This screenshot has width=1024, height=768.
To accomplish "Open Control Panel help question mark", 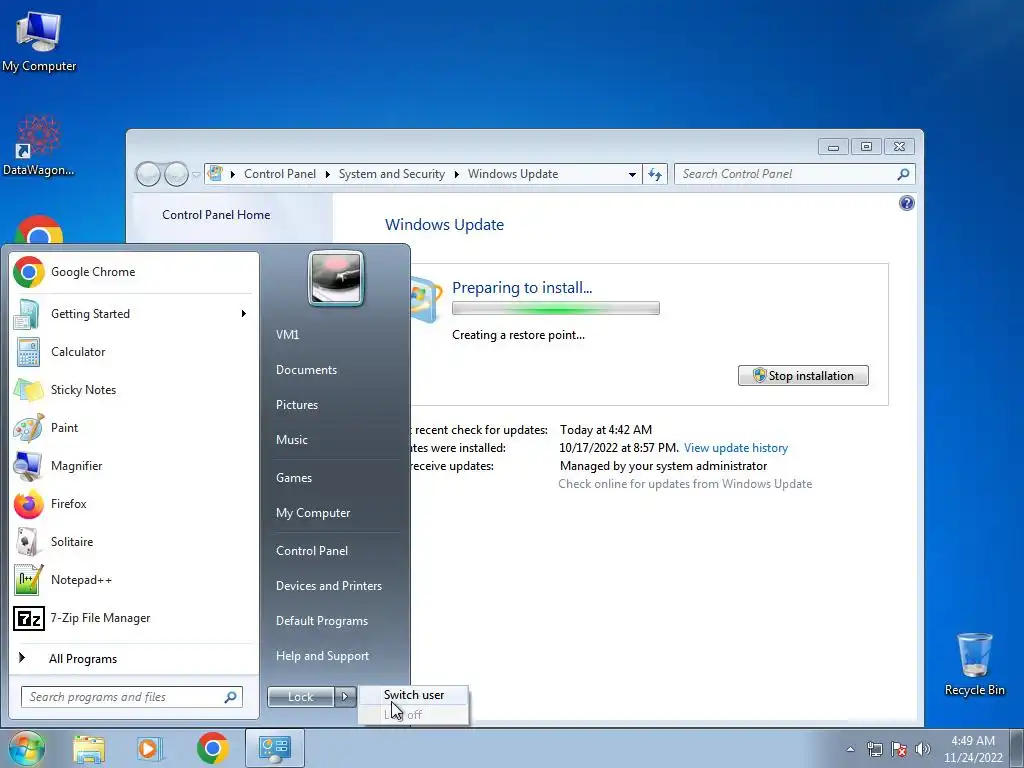I will (906, 203).
